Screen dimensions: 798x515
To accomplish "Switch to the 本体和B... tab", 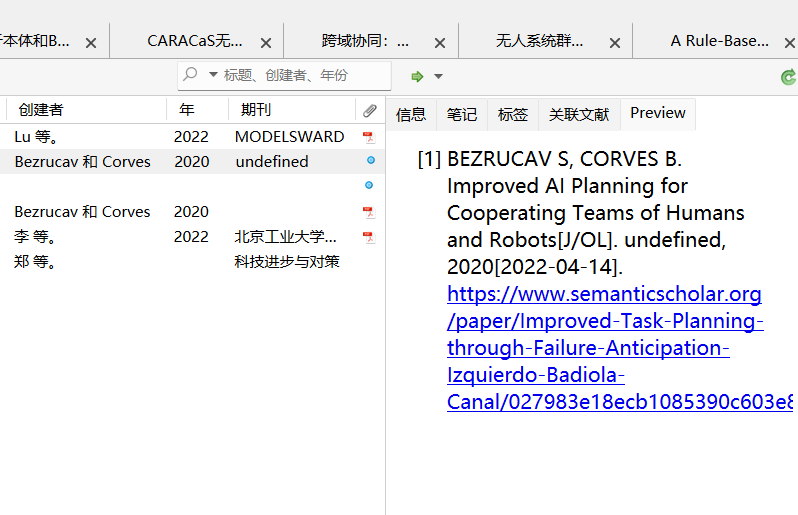I will coord(35,41).
